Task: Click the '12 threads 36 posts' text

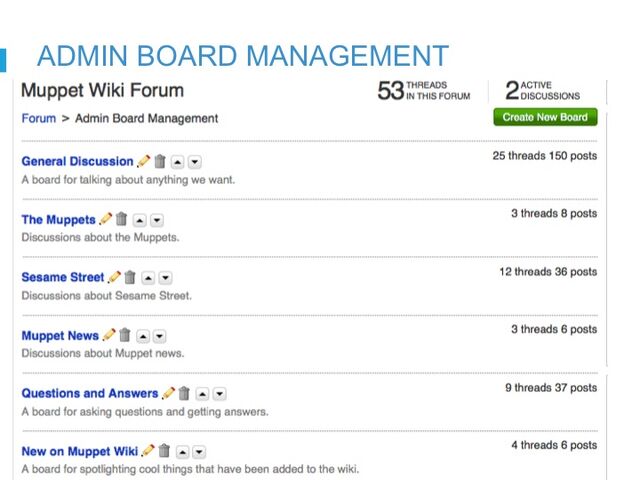Action: coord(548,271)
